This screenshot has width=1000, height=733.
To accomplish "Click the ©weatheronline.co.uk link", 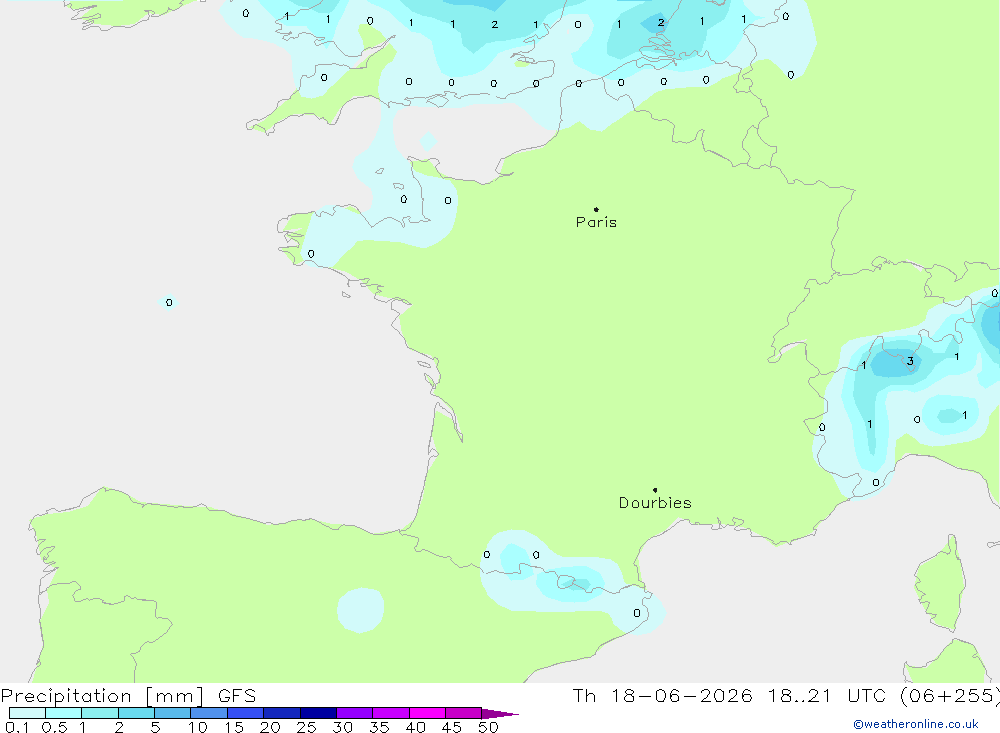I will tap(916, 724).
